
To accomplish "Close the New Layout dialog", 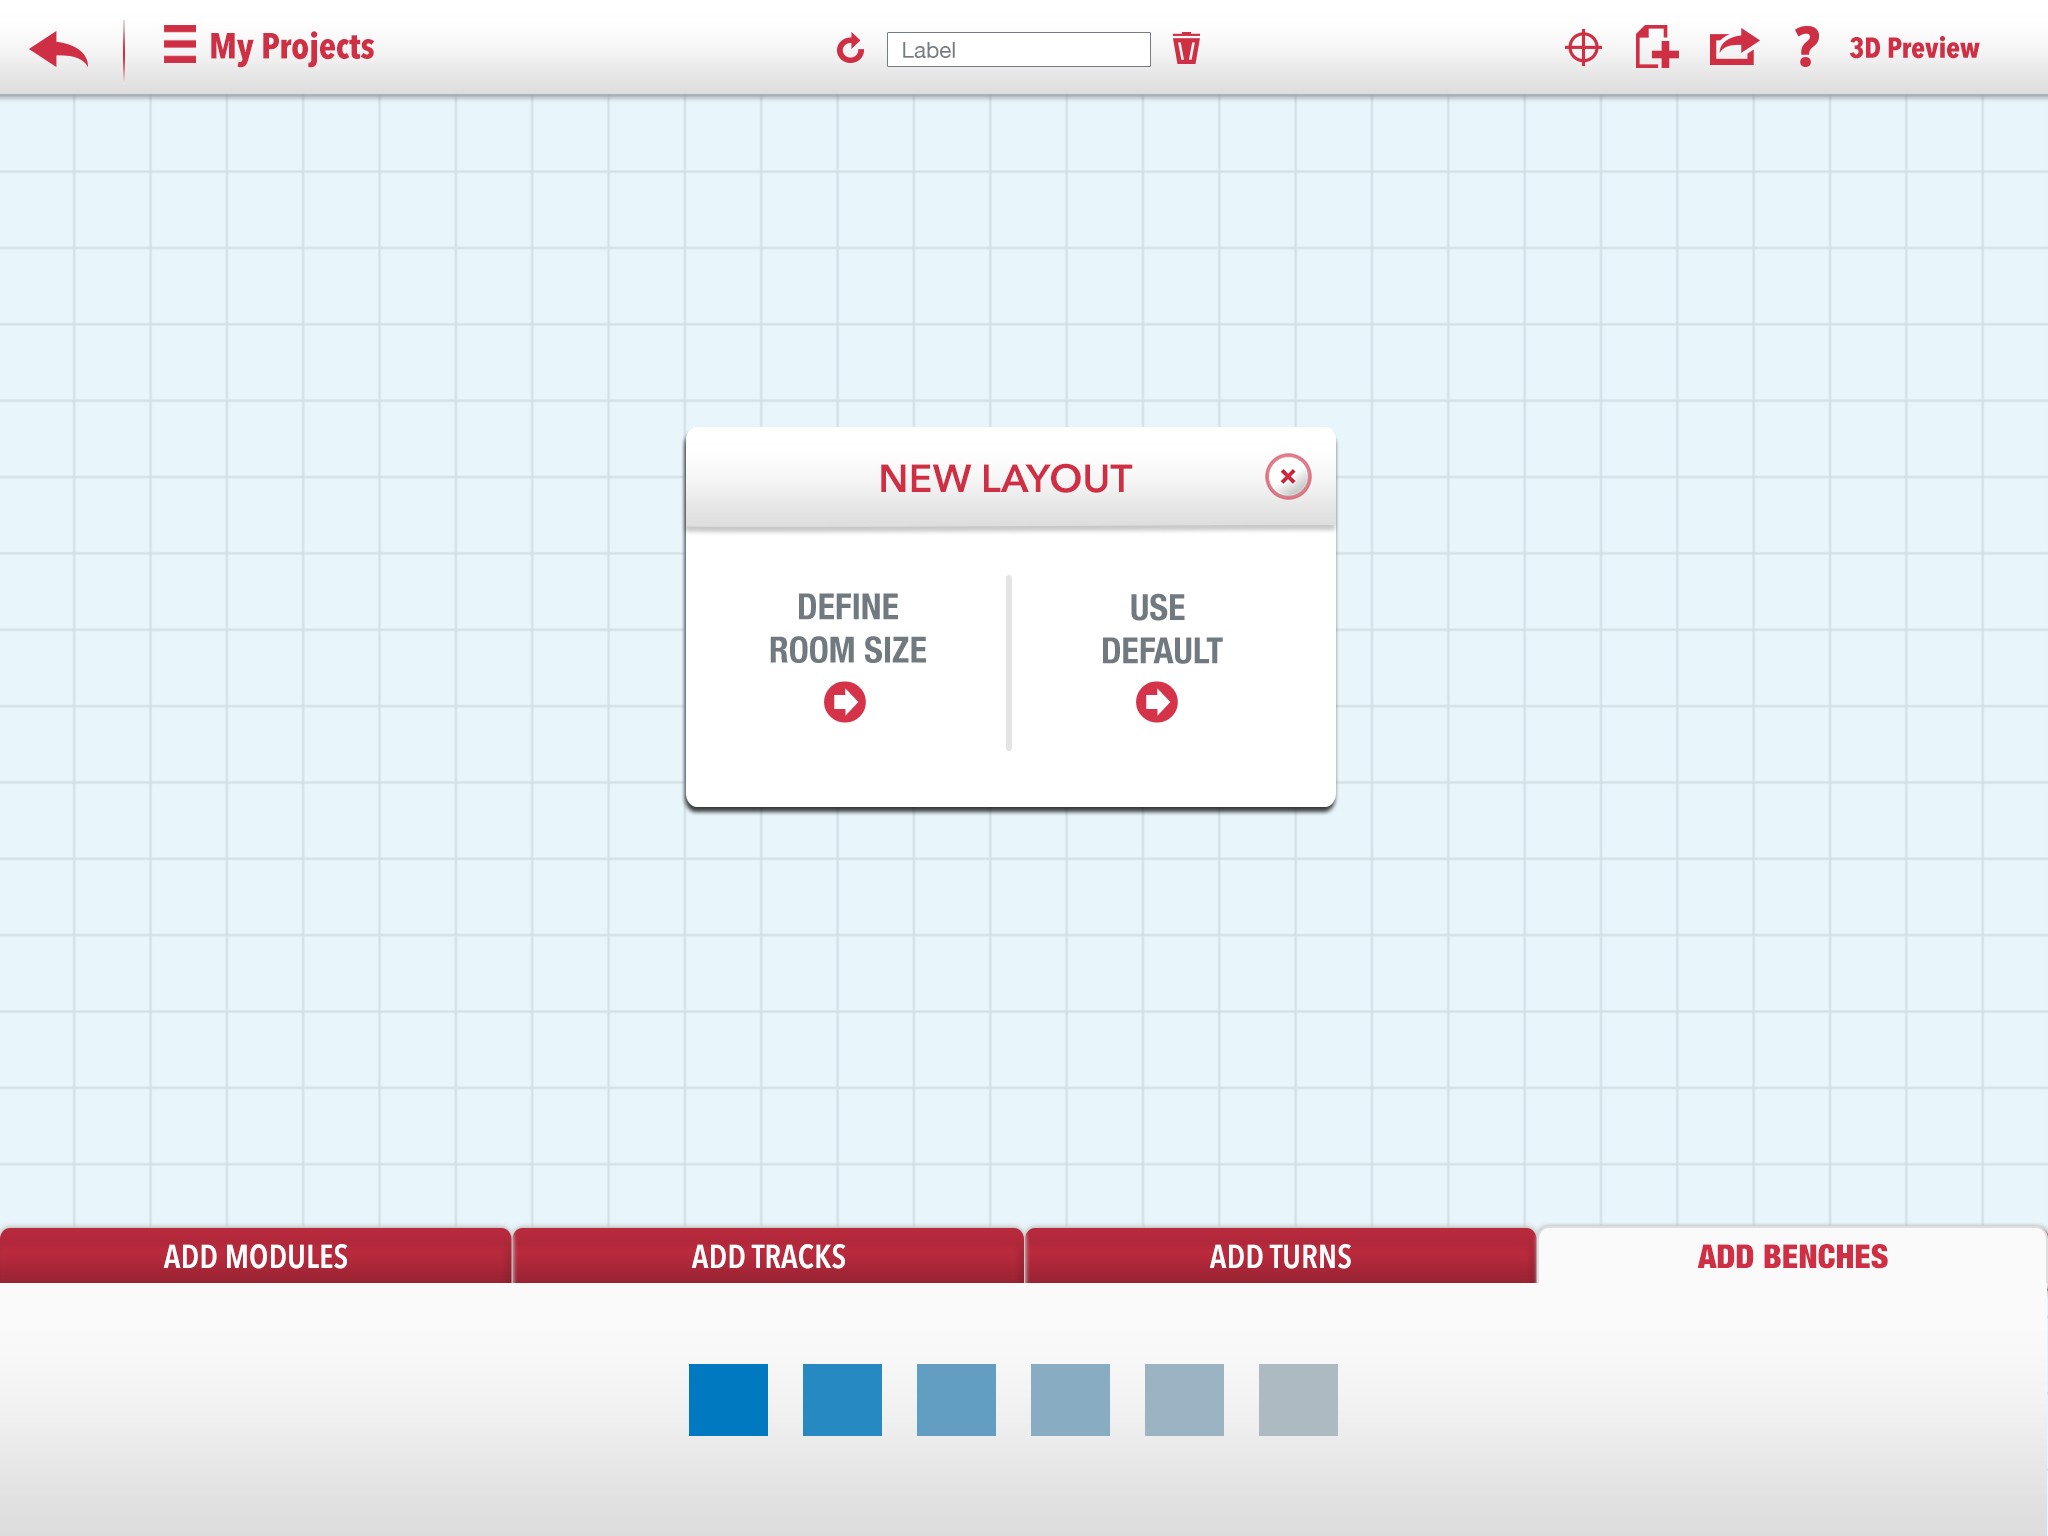I will (x=1287, y=477).
